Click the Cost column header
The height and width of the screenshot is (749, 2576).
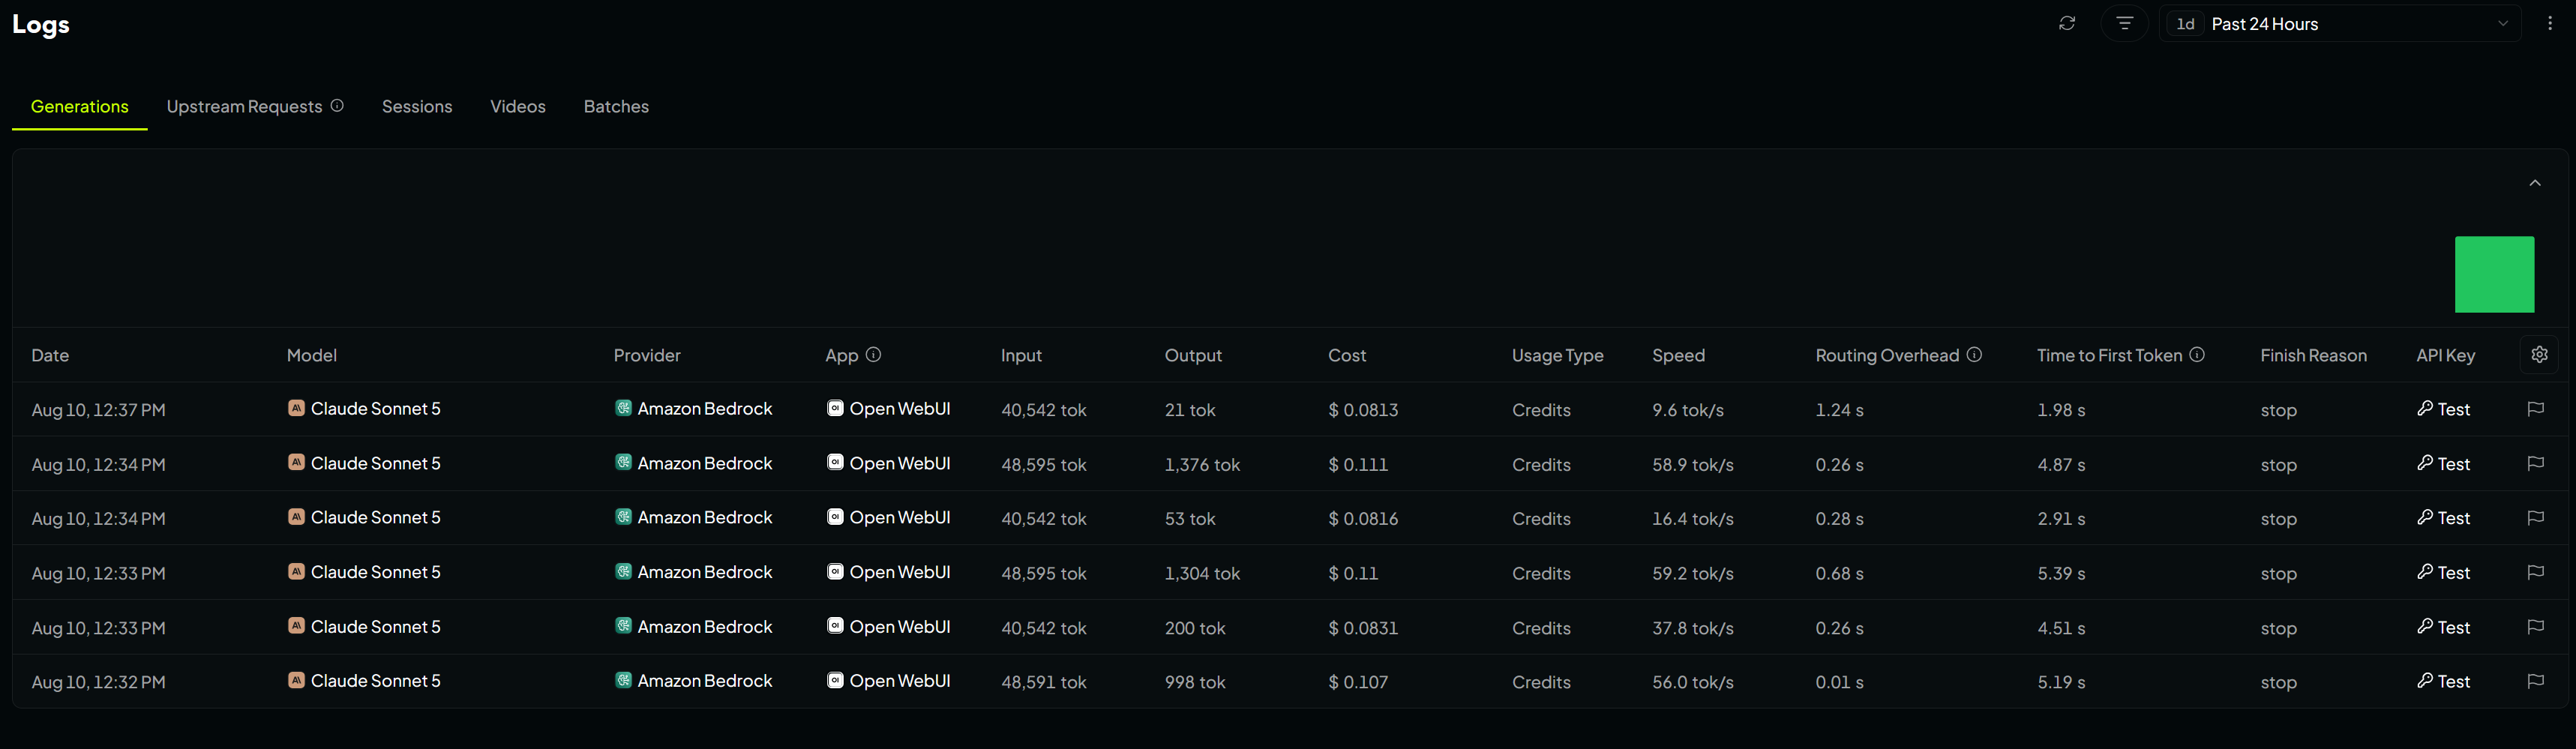tap(1347, 355)
